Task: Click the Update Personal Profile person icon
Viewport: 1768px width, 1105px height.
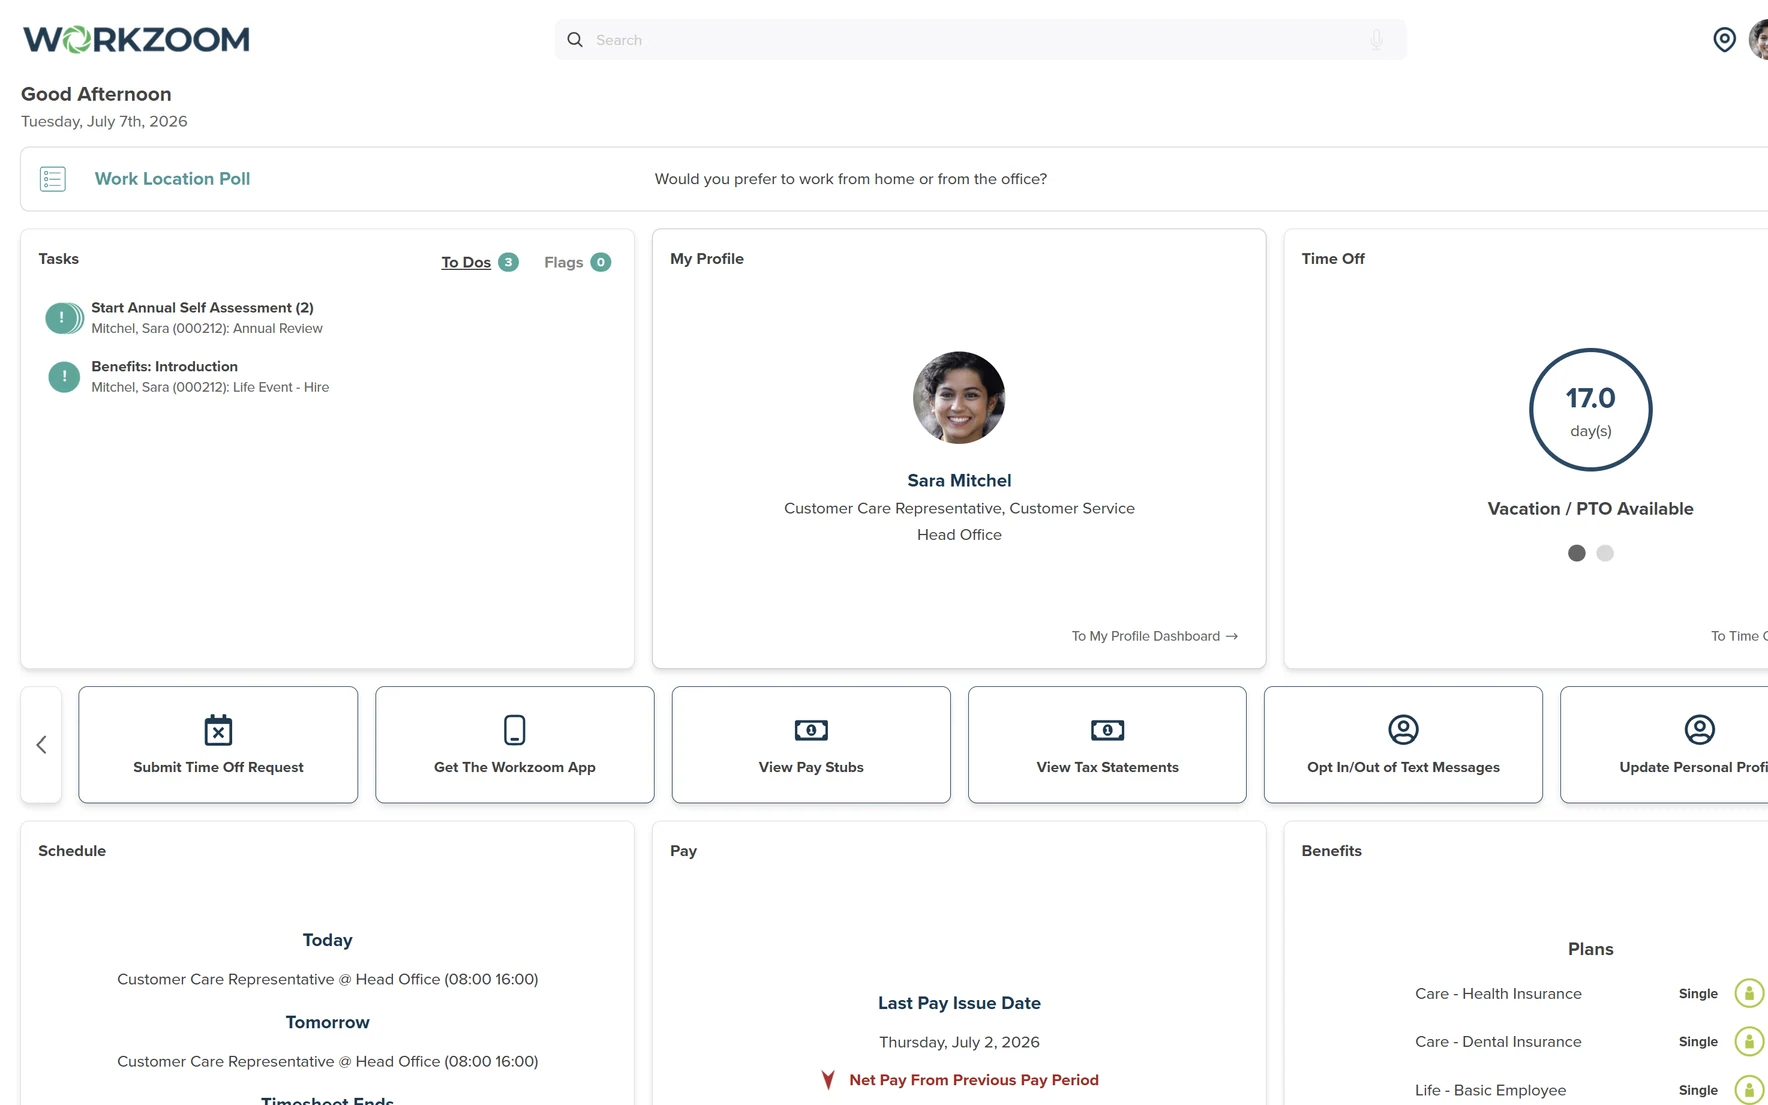Action: click(1699, 730)
